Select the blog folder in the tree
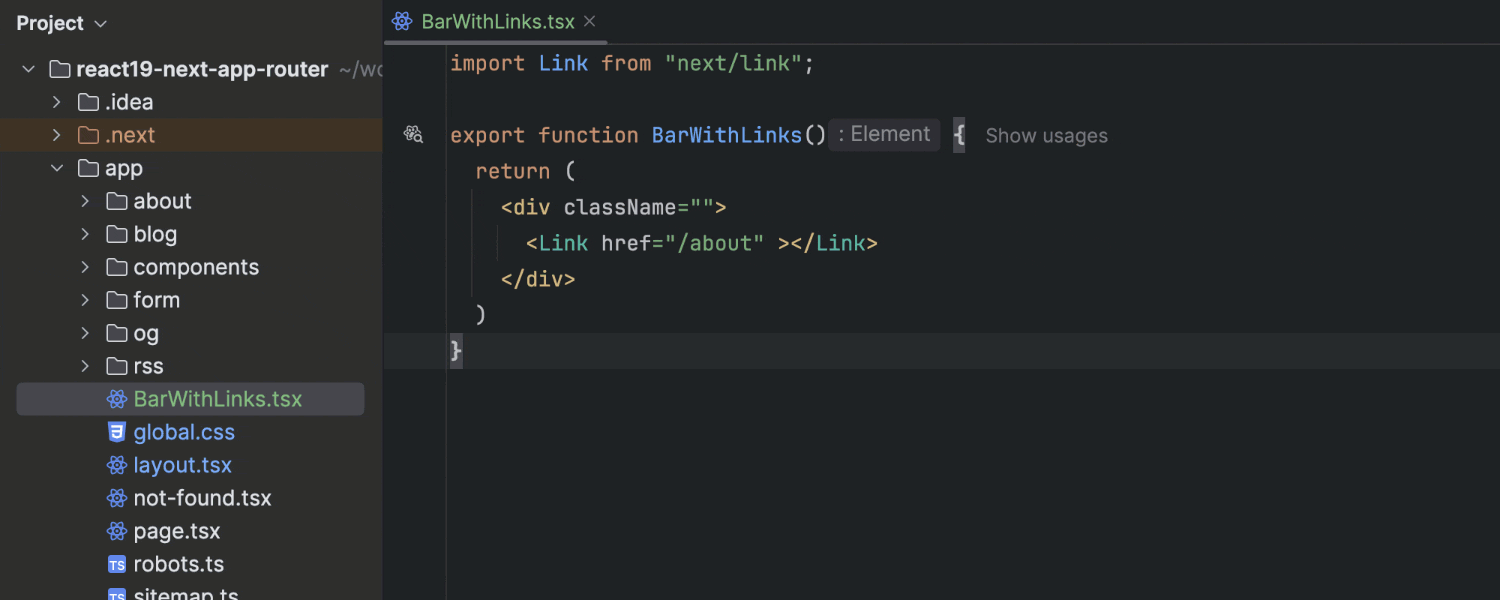The image size is (1500, 600). tap(155, 234)
